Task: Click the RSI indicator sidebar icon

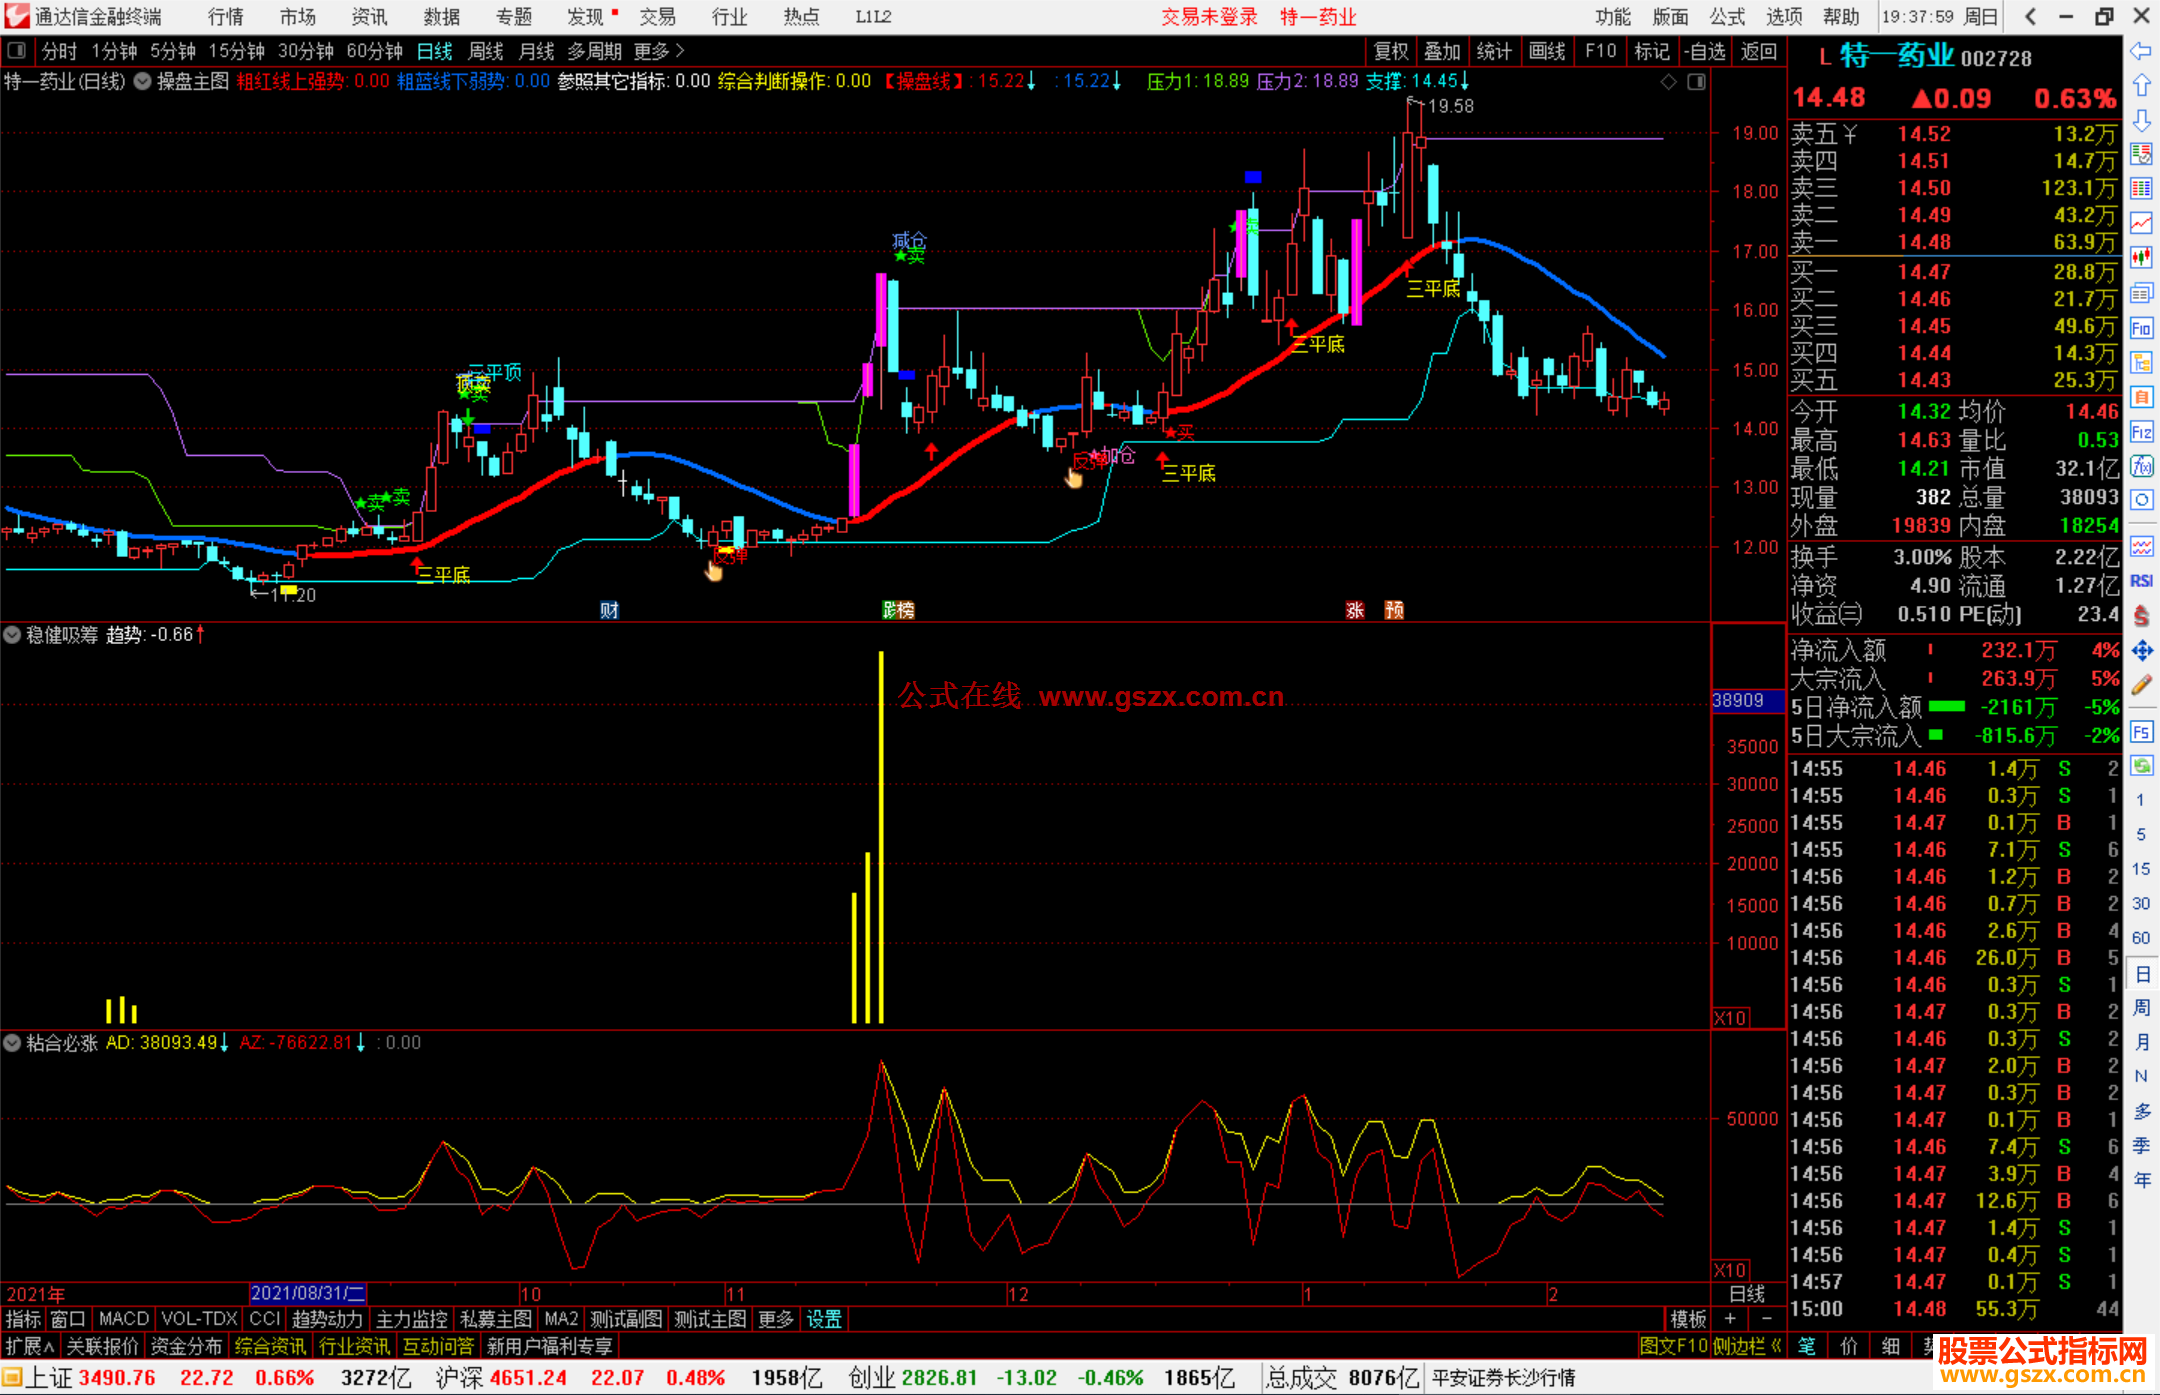Action: click(x=2141, y=581)
